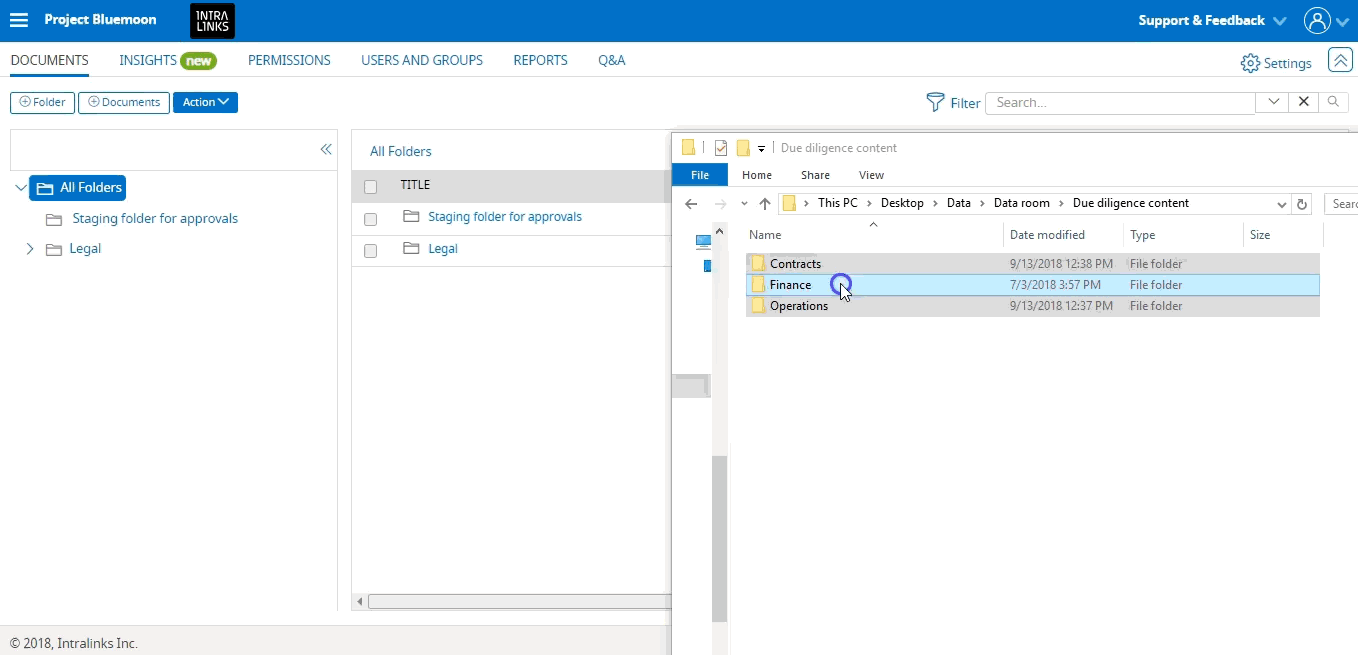This screenshot has width=1358, height=655.
Task: Collapse the folder tree panel double-chevron
Action: (x=325, y=149)
